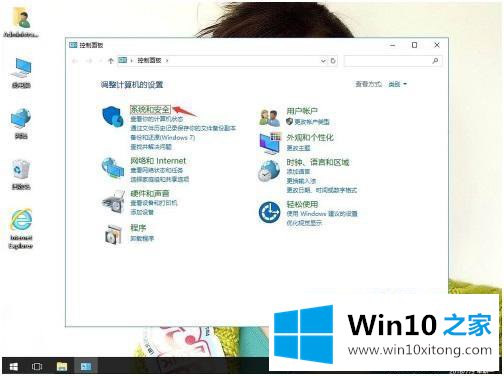
Task: Open the 外观和个性化 heading link
Action: point(310,137)
